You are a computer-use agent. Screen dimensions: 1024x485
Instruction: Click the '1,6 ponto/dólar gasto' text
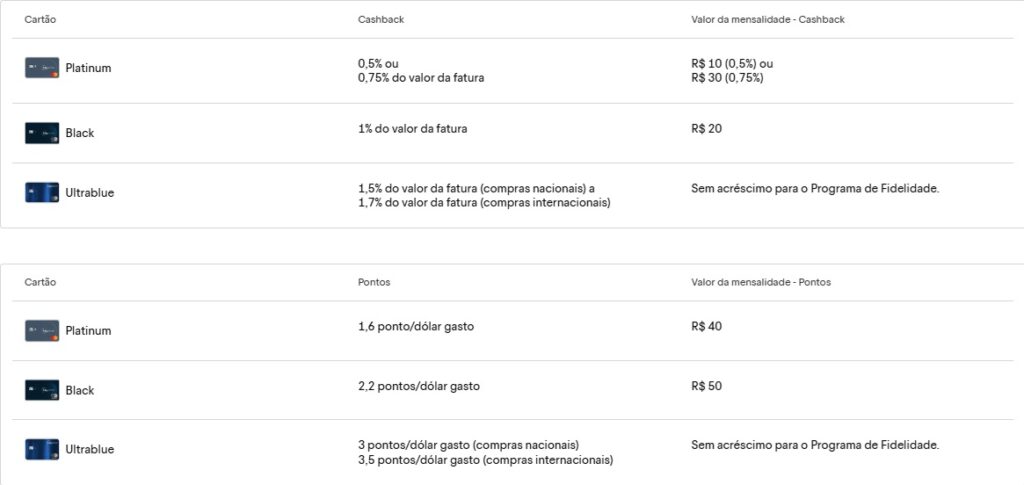click(x=415, y=326)
